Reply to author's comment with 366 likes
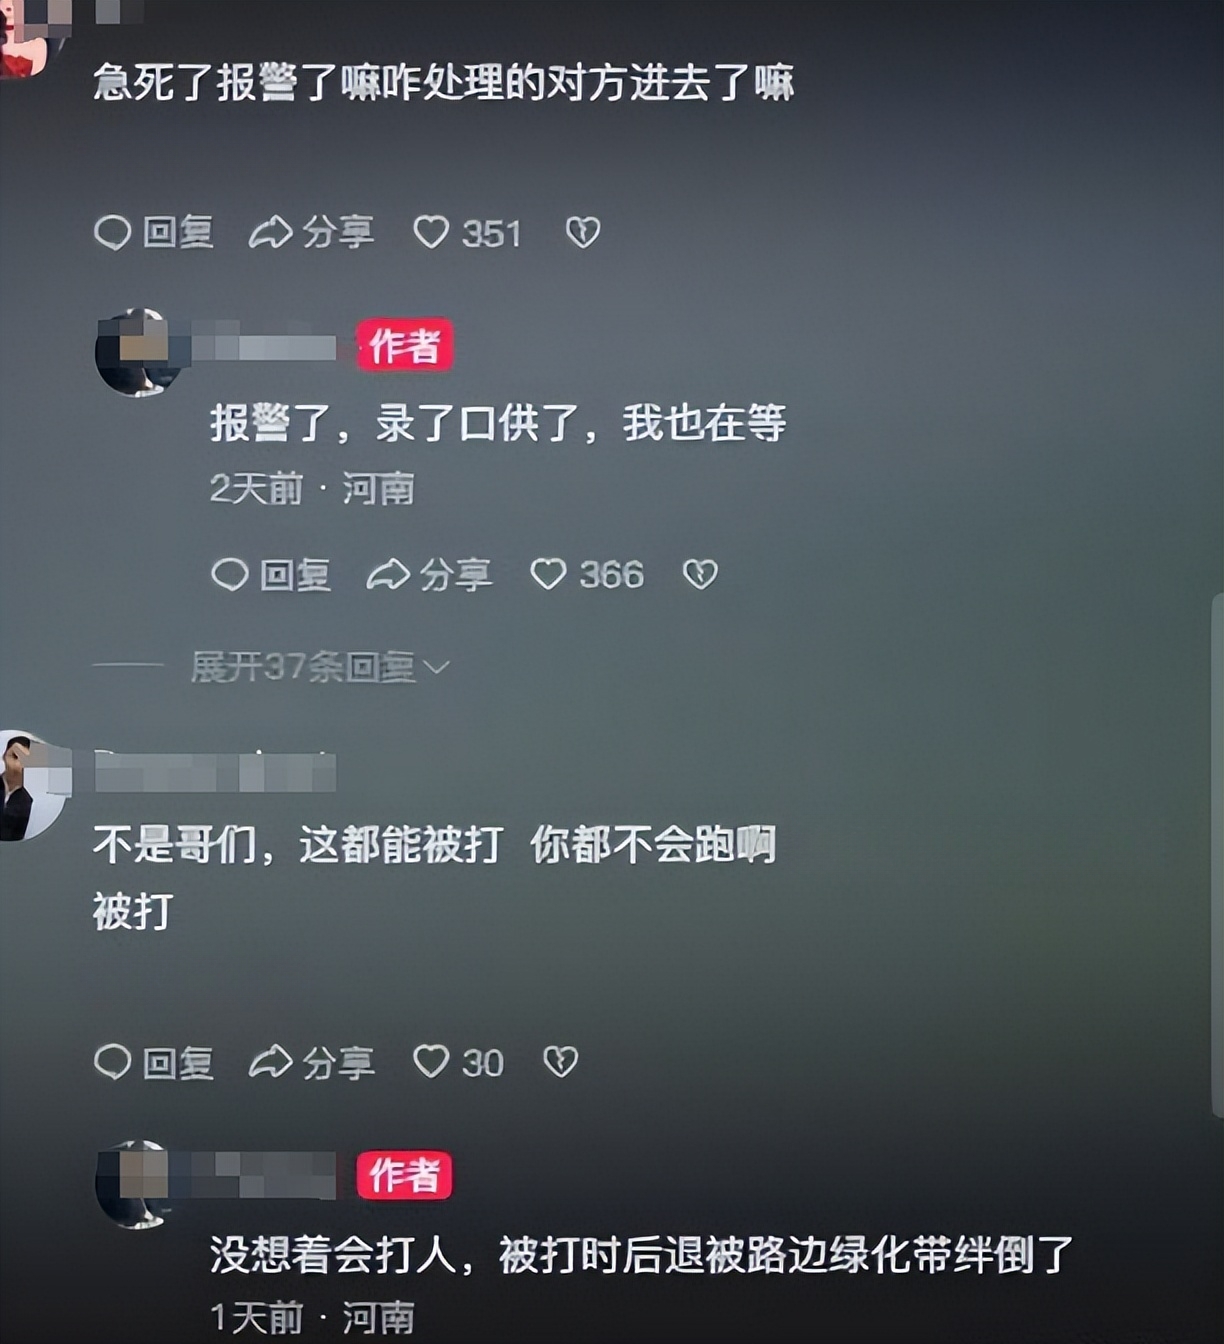This screenshot has width=1224, height=1344. click(x=271, y=574)
